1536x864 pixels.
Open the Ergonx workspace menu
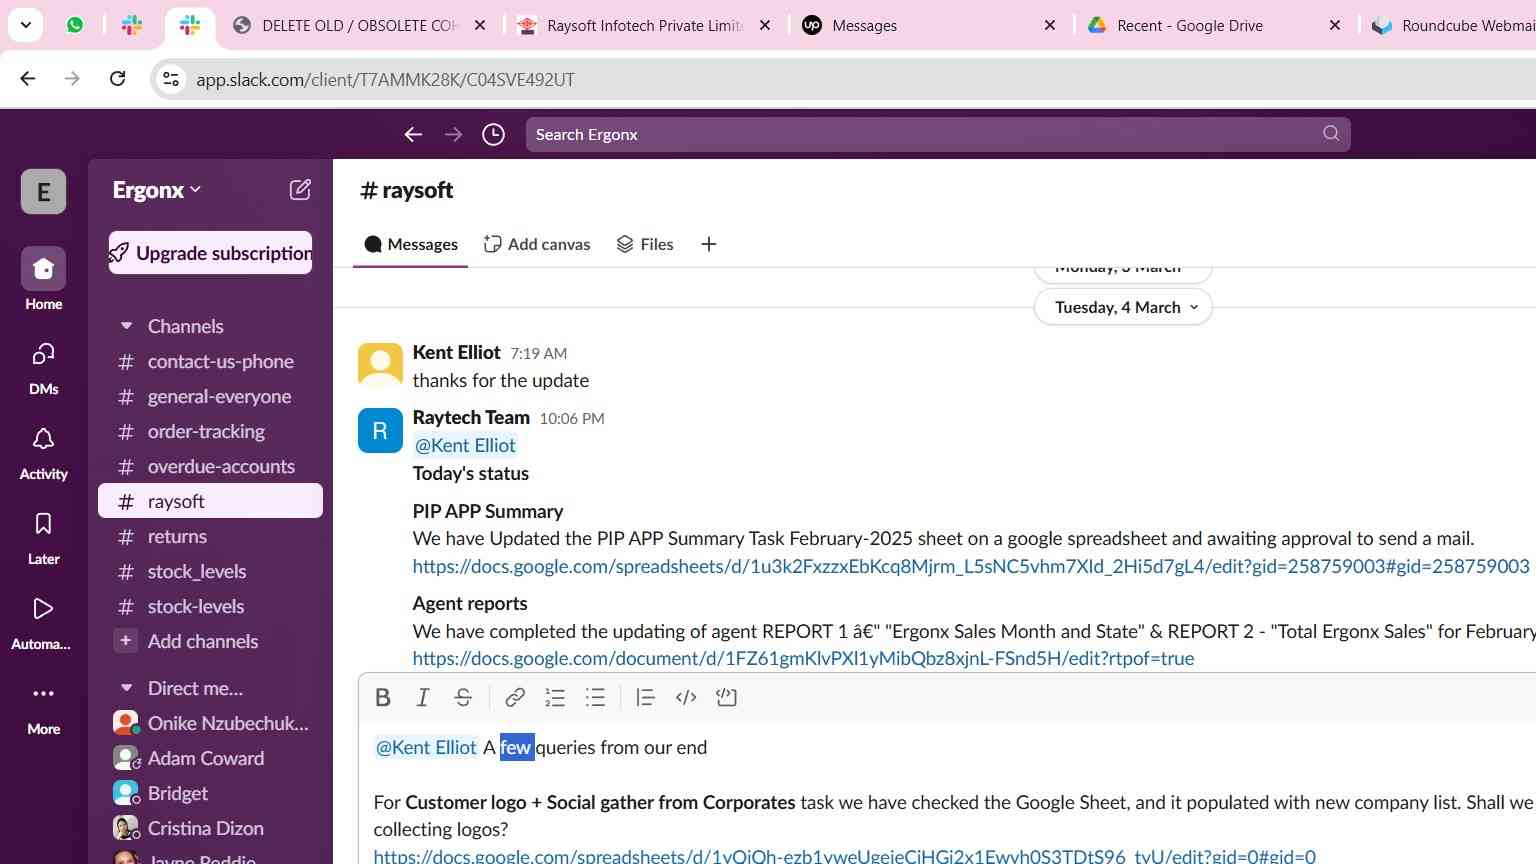click(157, 190)
